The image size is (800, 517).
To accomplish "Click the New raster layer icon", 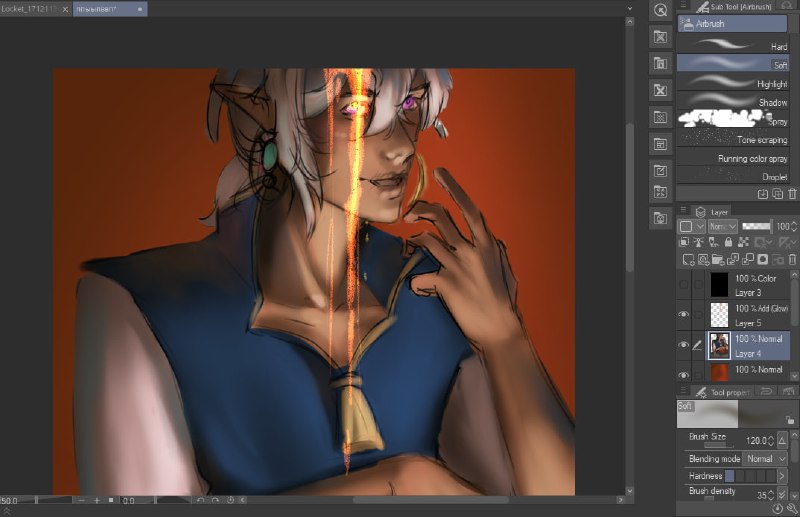I will click(688, 260).
